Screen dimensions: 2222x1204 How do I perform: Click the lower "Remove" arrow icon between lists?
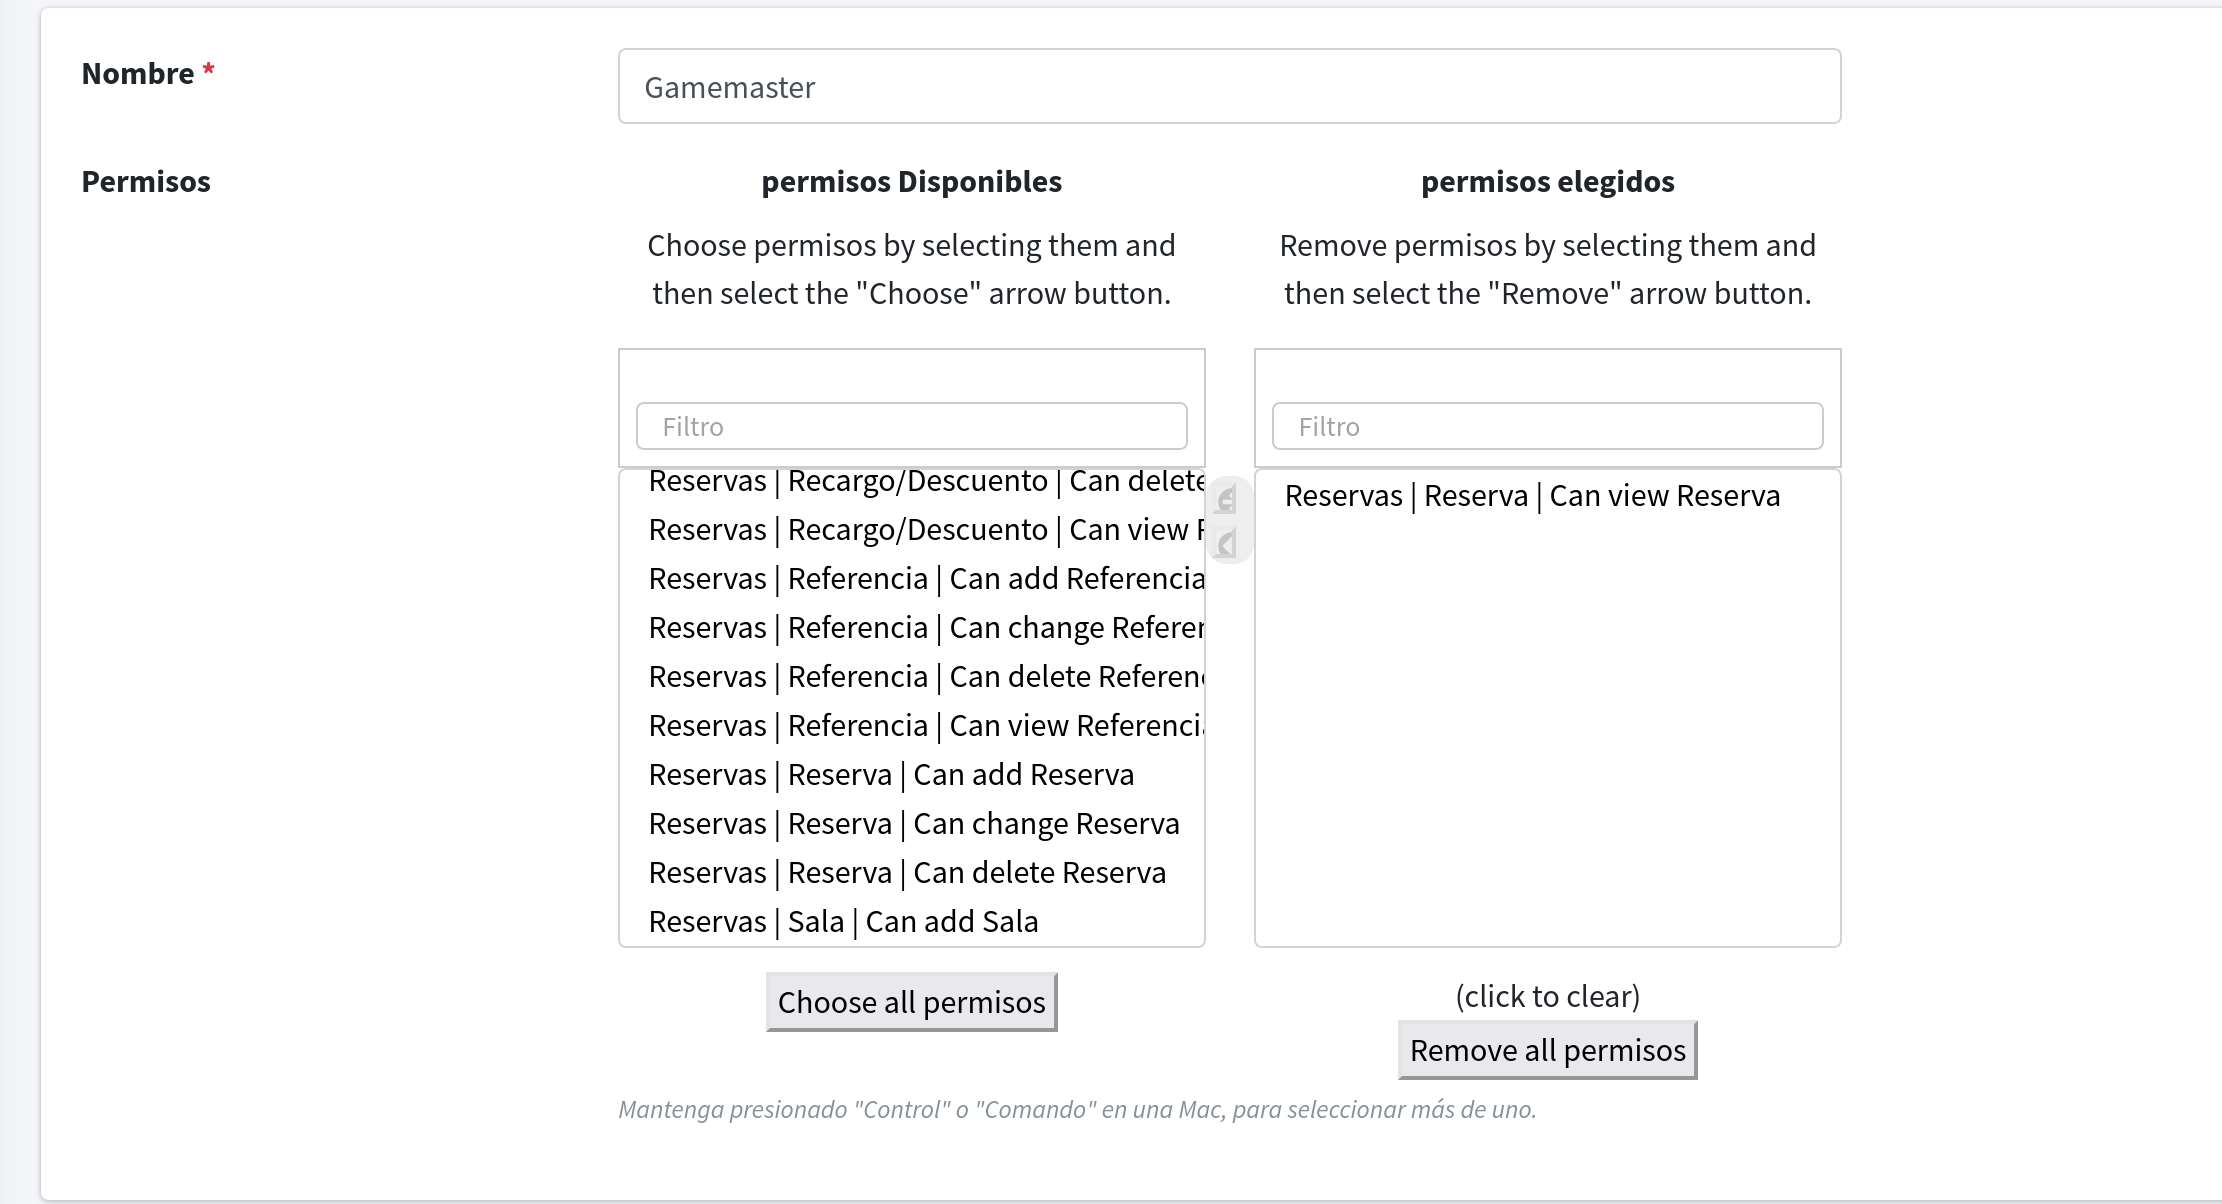click(1228, 543)
